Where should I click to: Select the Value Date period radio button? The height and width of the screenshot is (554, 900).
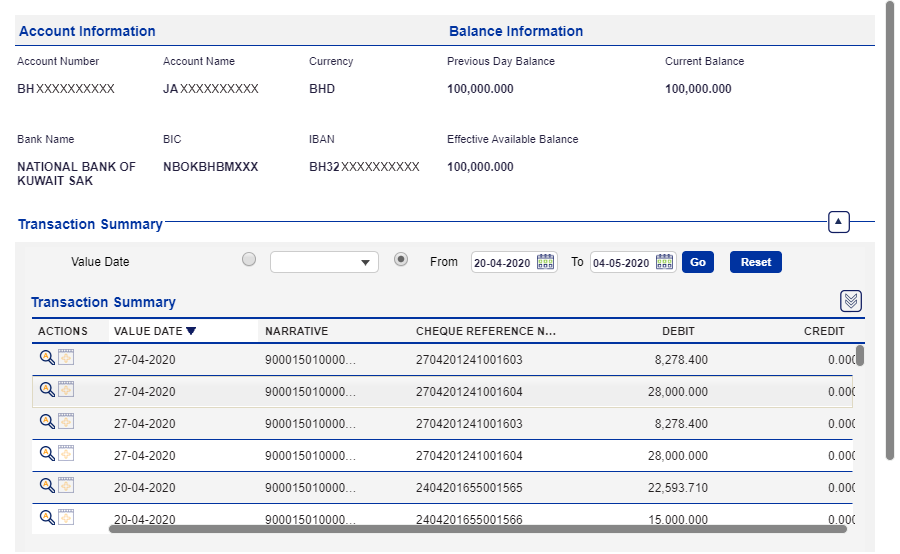point(249,260)
